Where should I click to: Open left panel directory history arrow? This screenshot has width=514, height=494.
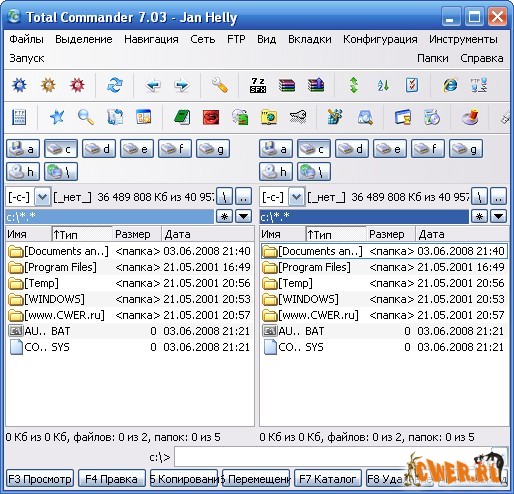244,217
